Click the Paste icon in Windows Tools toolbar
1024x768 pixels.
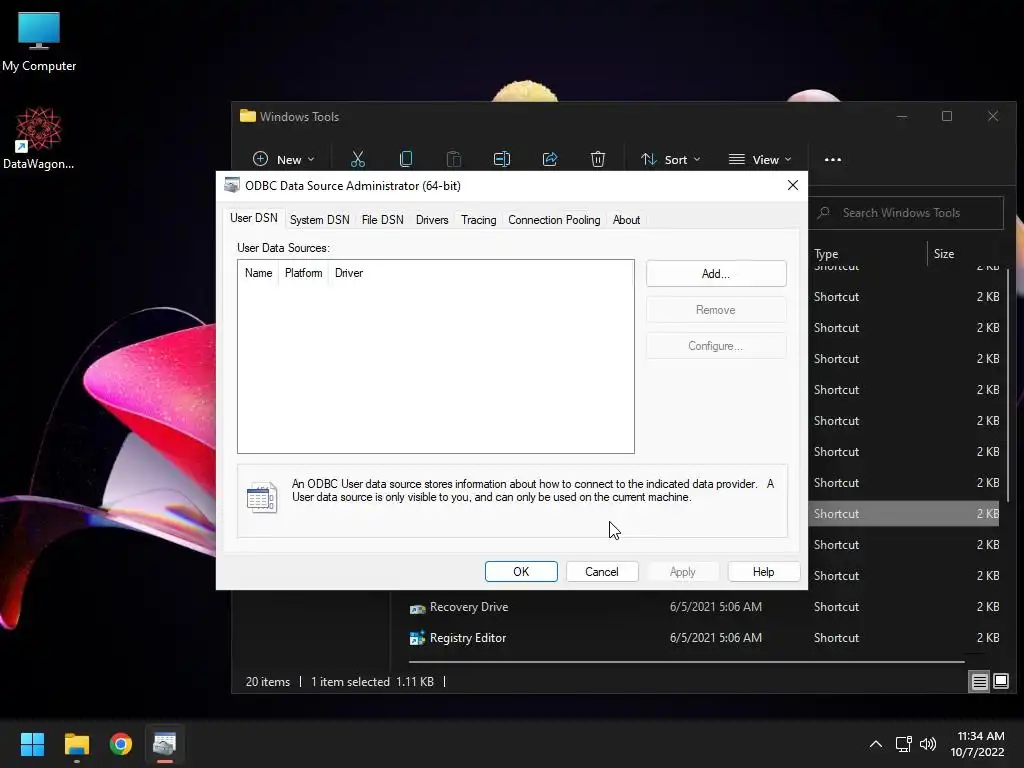(454, 159)
